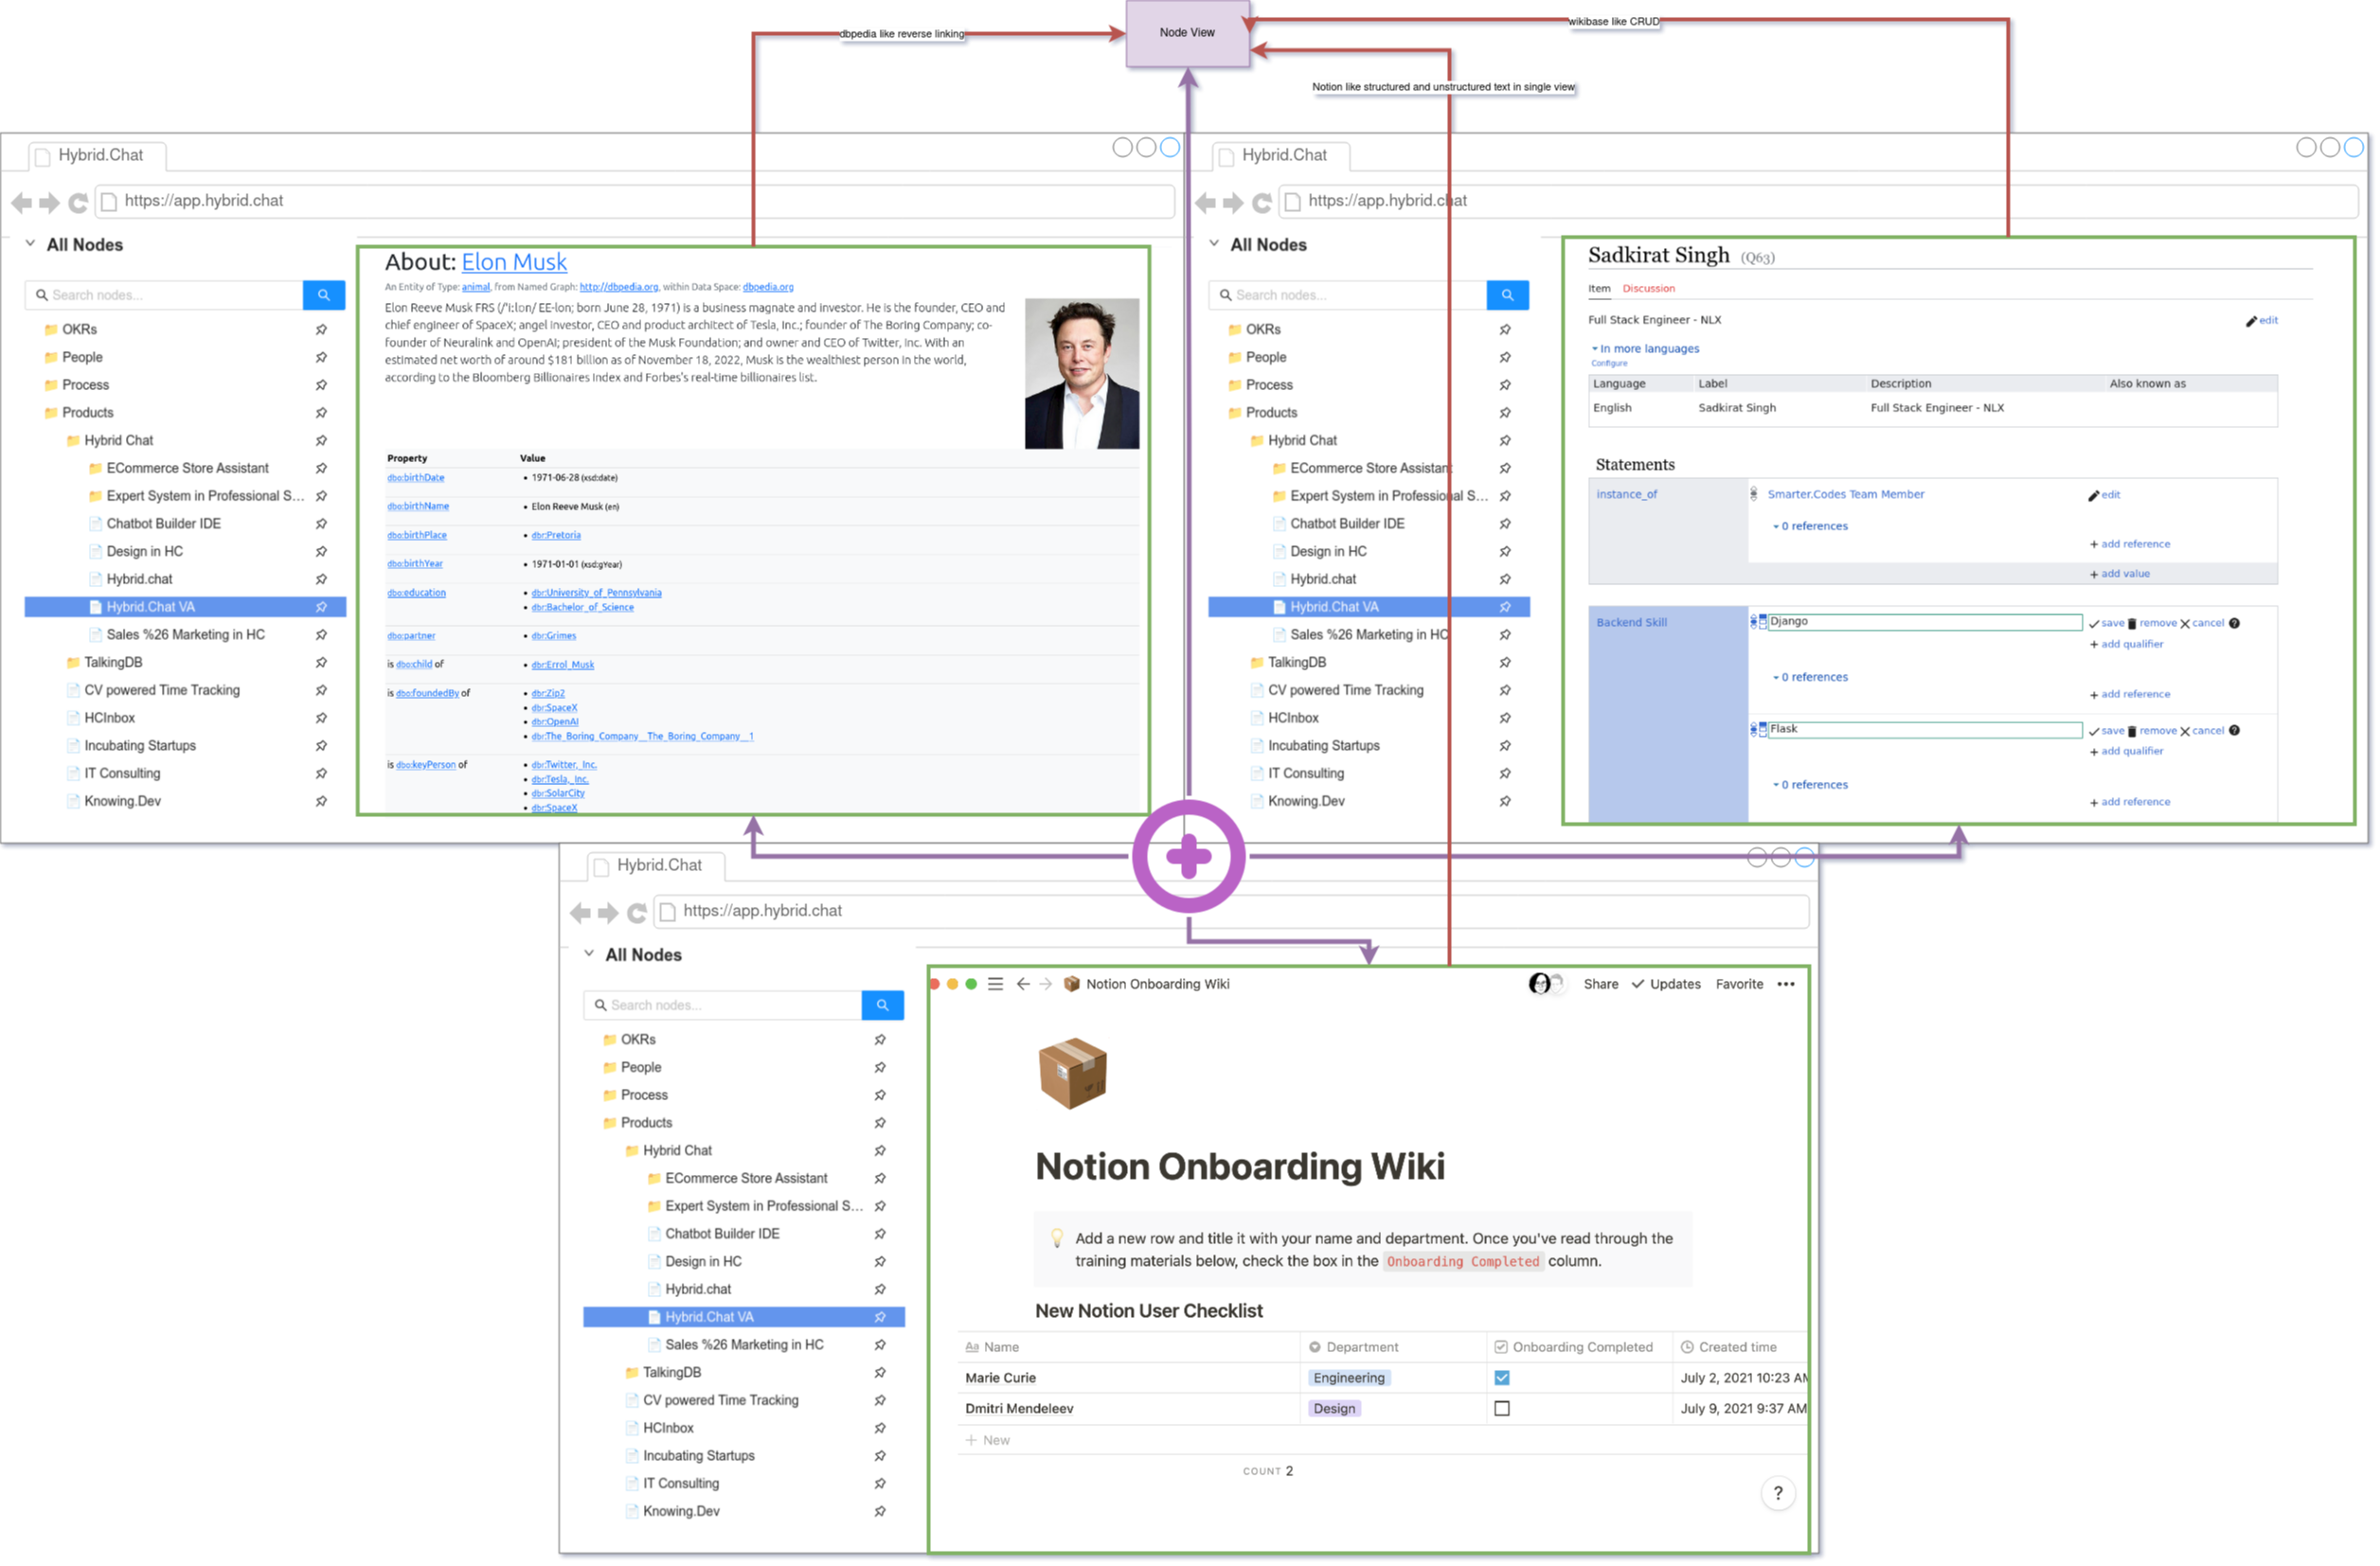Pin IT Consulting node in bottom window
Screen dimensions: 2380x1566
point(880,1484)
